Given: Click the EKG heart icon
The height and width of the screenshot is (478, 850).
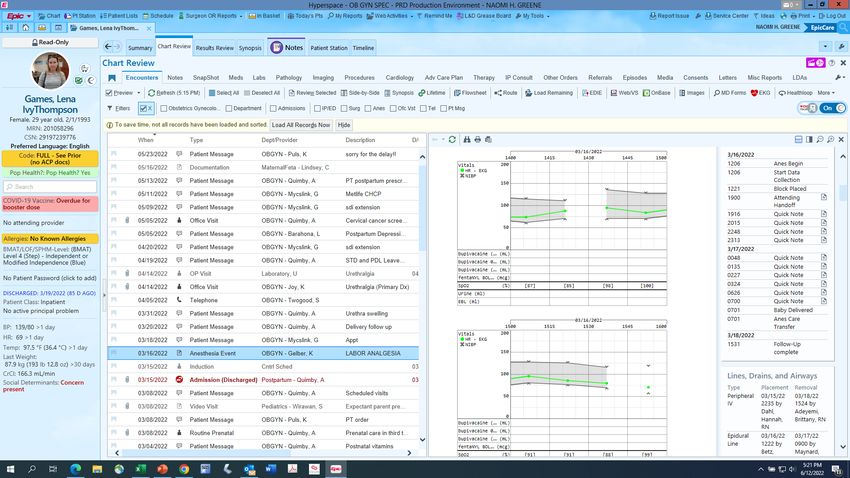Looking at the screenshot, I should pyautogui.click(x=754, y=93).
